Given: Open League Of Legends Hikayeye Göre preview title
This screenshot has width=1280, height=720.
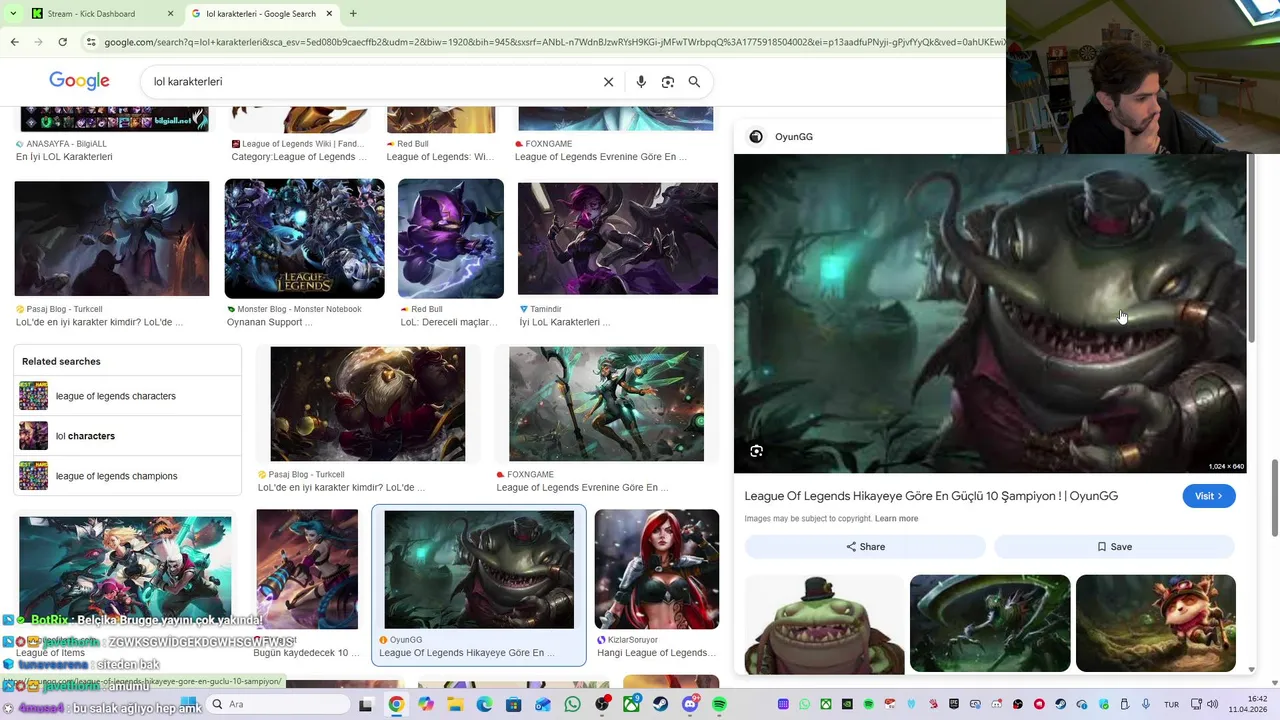Looking at the screenshot, I should click(x=931, y=496).
